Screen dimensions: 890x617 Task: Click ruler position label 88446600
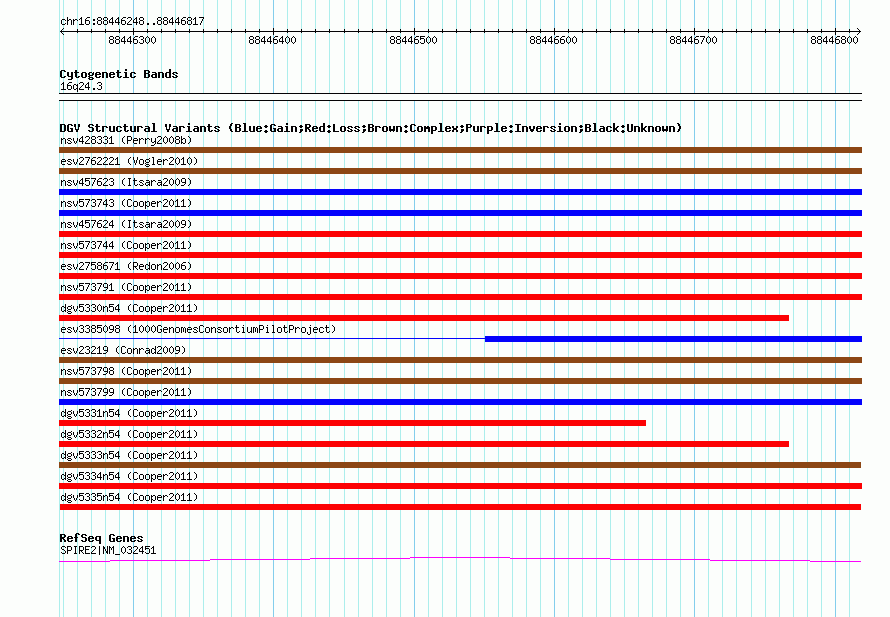coord(553,40)
